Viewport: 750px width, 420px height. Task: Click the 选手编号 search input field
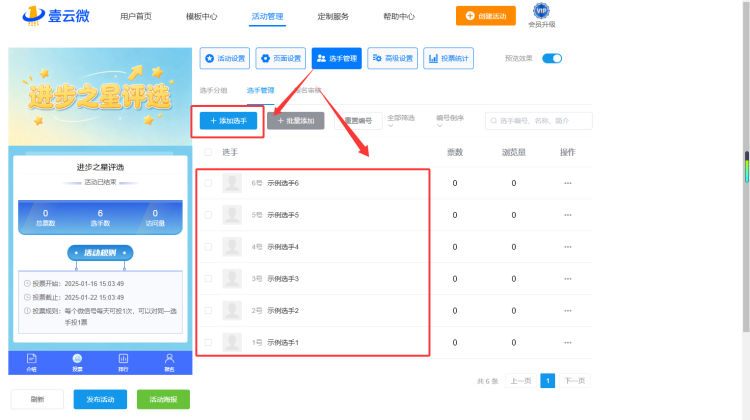539,121
